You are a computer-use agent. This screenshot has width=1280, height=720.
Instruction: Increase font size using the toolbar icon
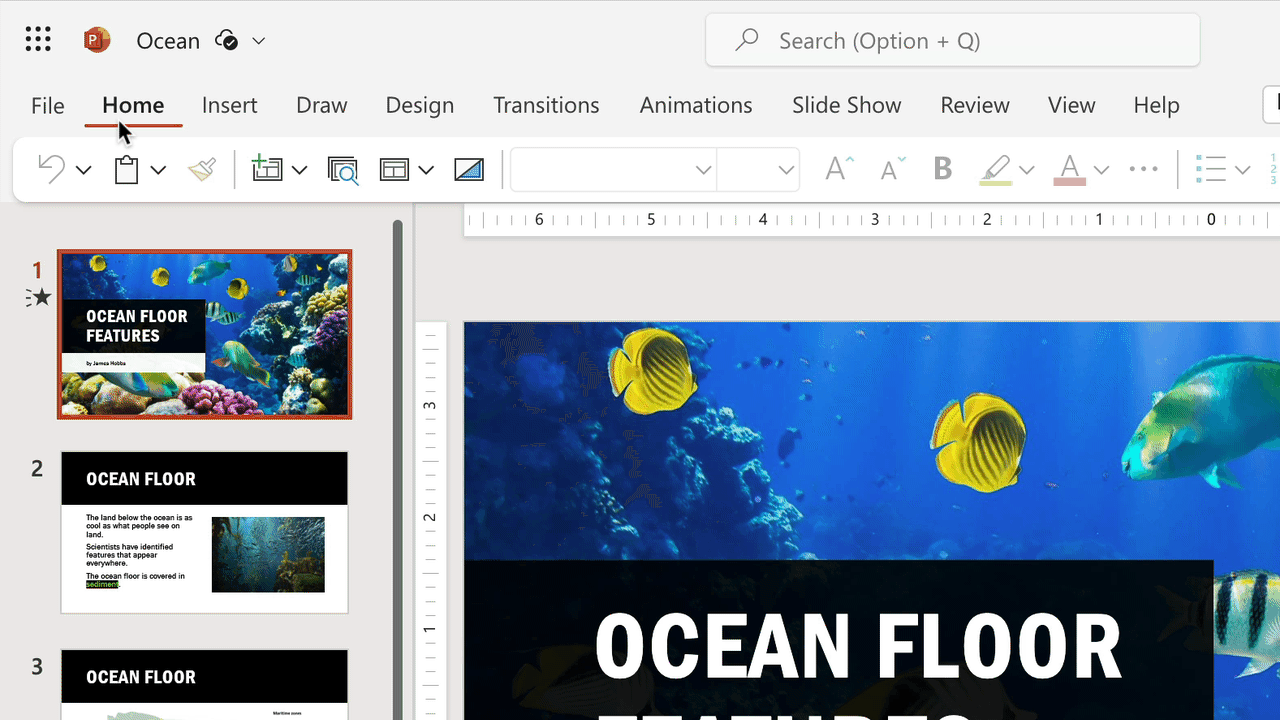click(x=836, y=168)
